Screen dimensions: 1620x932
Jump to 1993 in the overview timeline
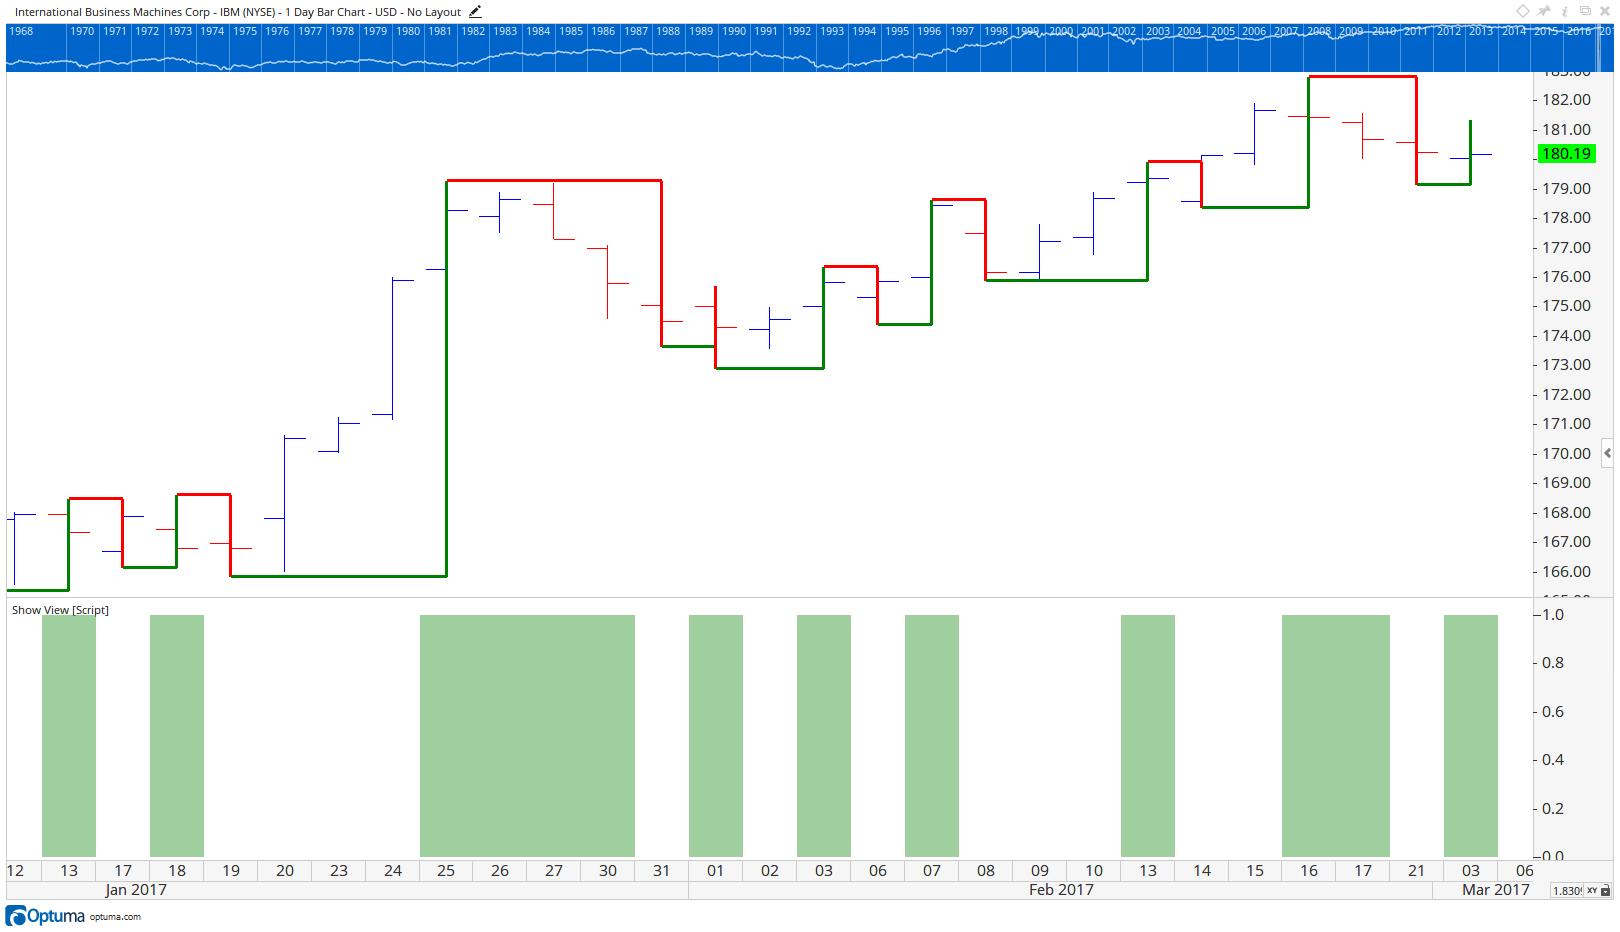coord(832,31)
